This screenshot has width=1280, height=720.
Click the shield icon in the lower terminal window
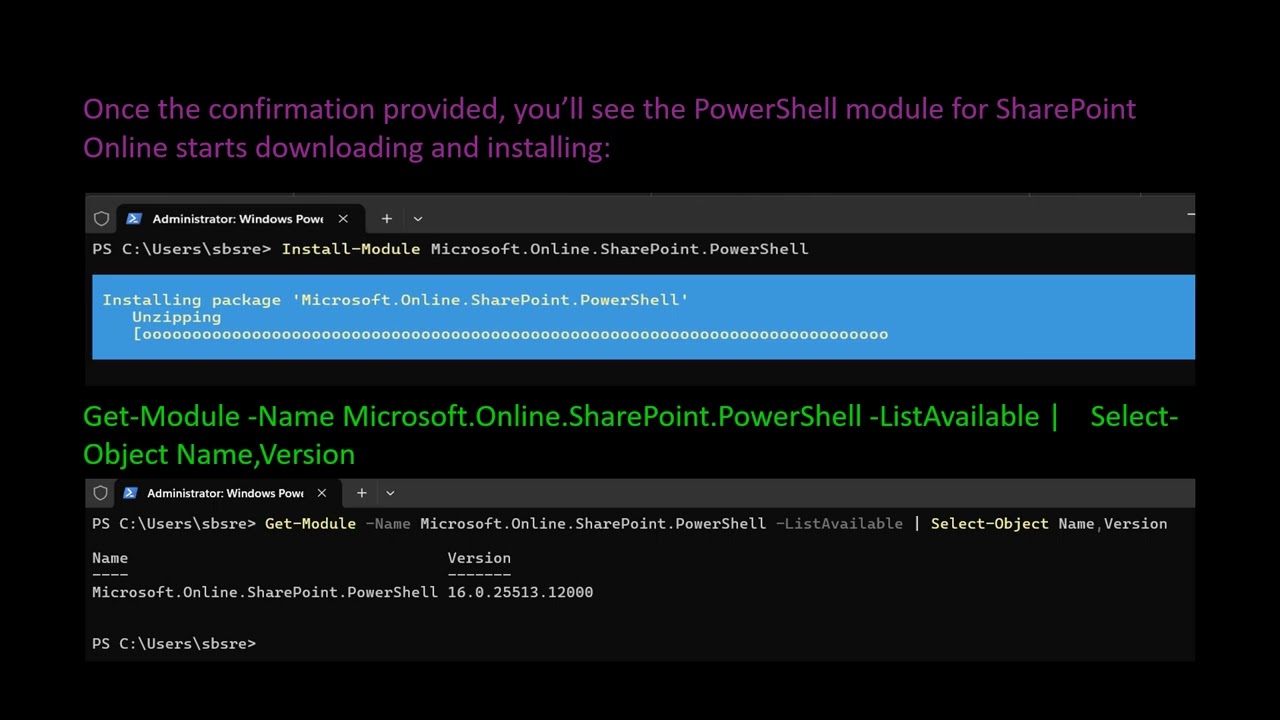click(100, 493)
